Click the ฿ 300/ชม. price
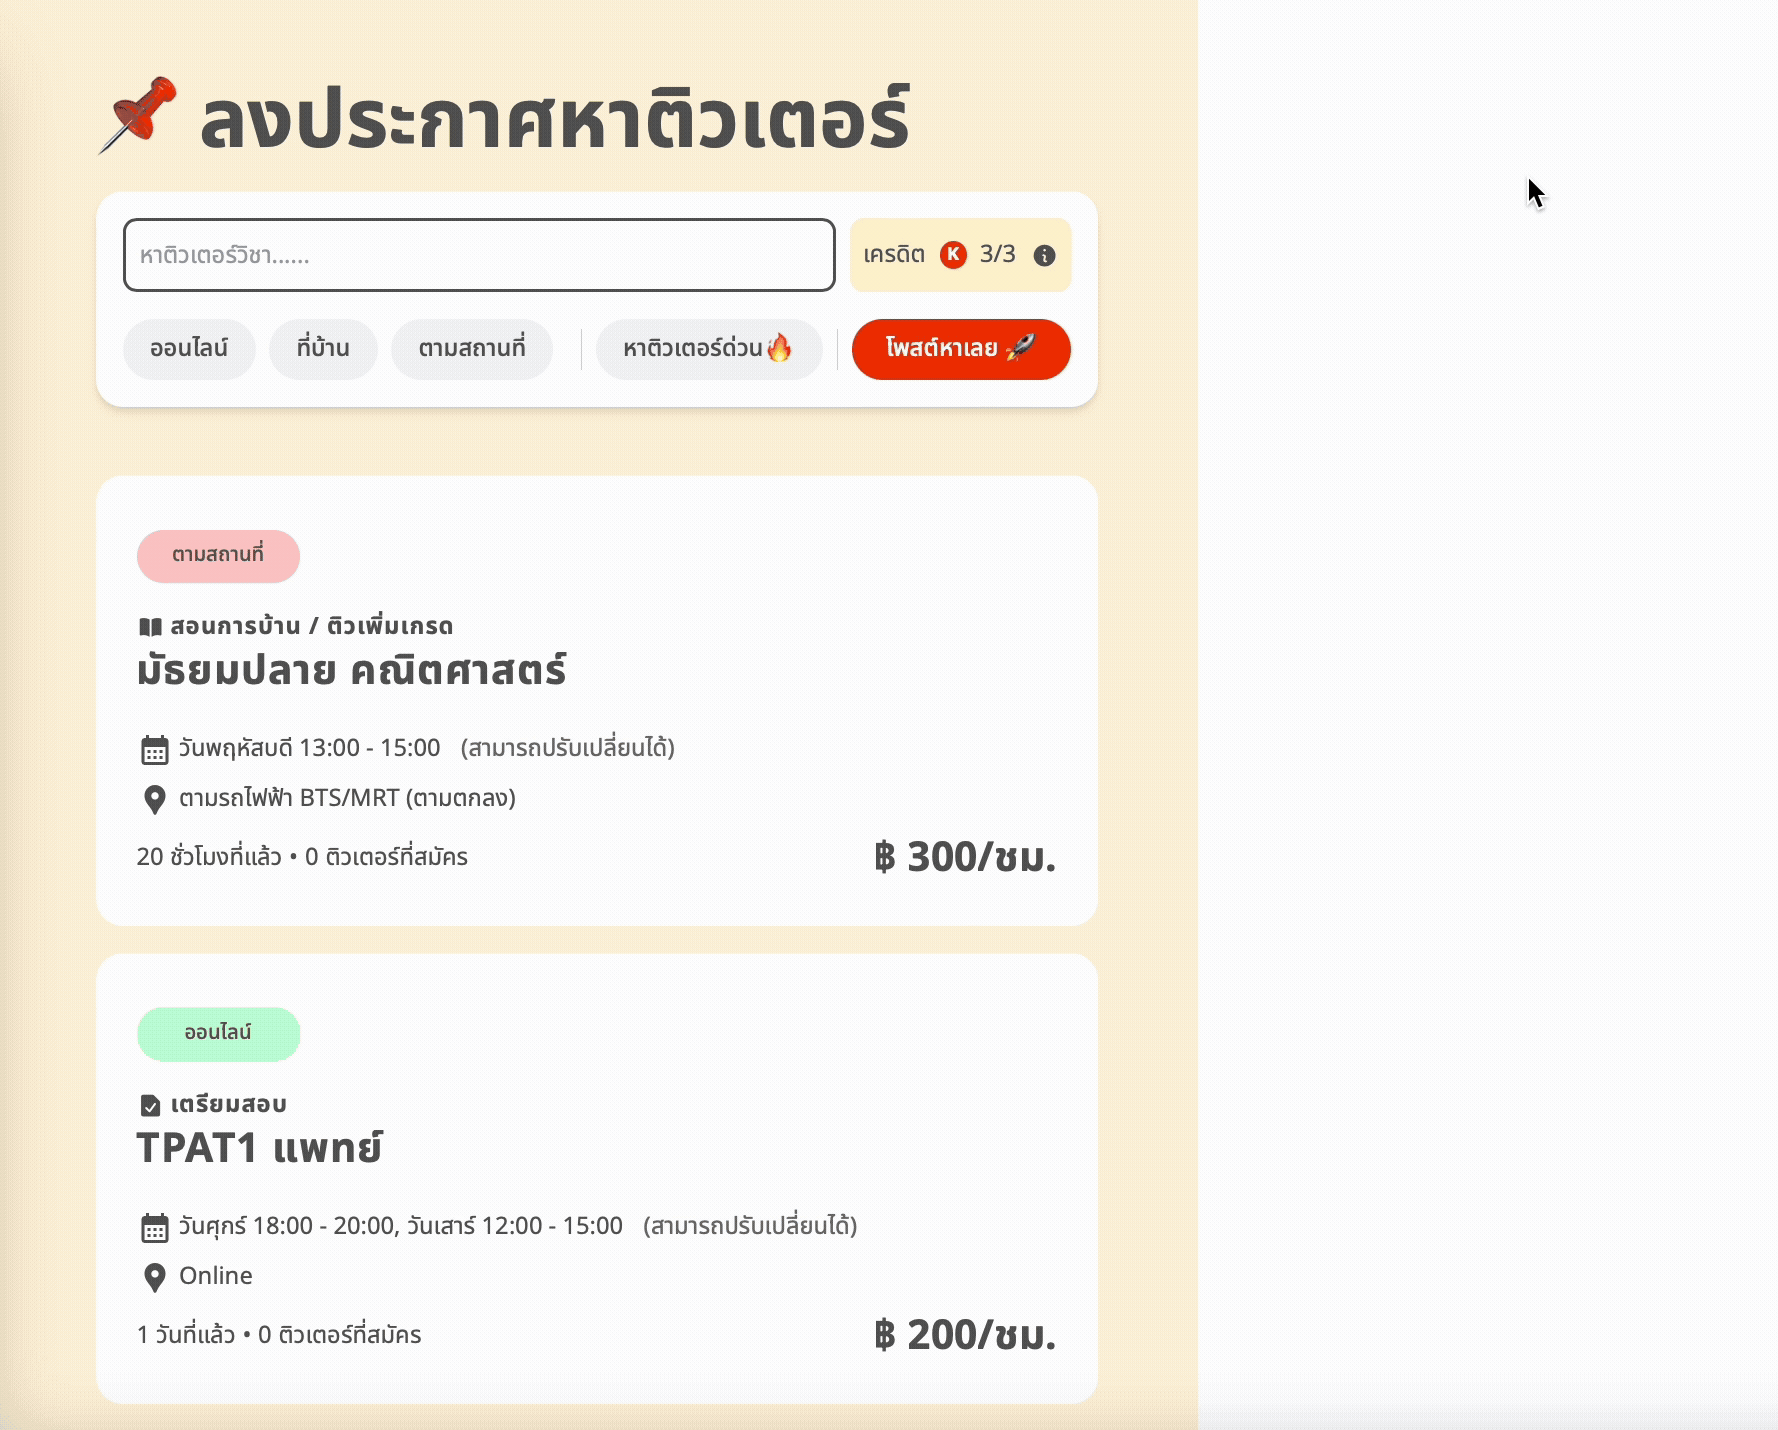This screenshot has height=1430, width=1778. [964, 857]
